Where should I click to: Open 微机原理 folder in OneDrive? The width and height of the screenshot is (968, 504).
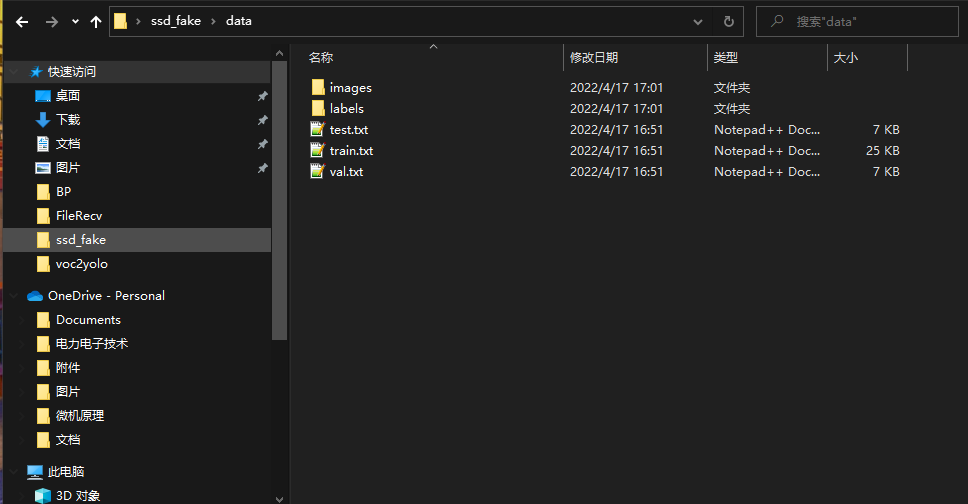[x=80, y=416]
